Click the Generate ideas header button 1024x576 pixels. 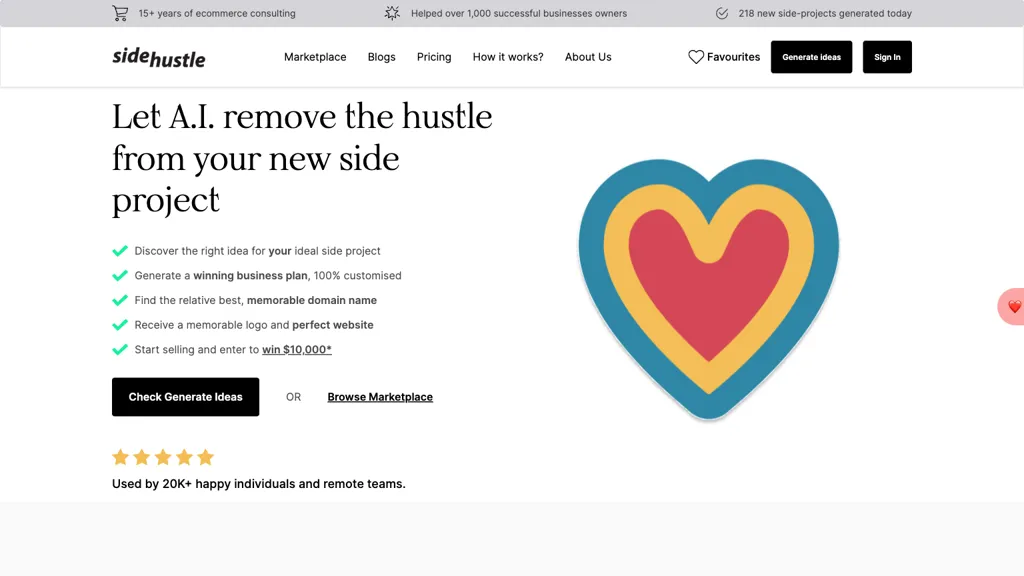tap(811, 57)
